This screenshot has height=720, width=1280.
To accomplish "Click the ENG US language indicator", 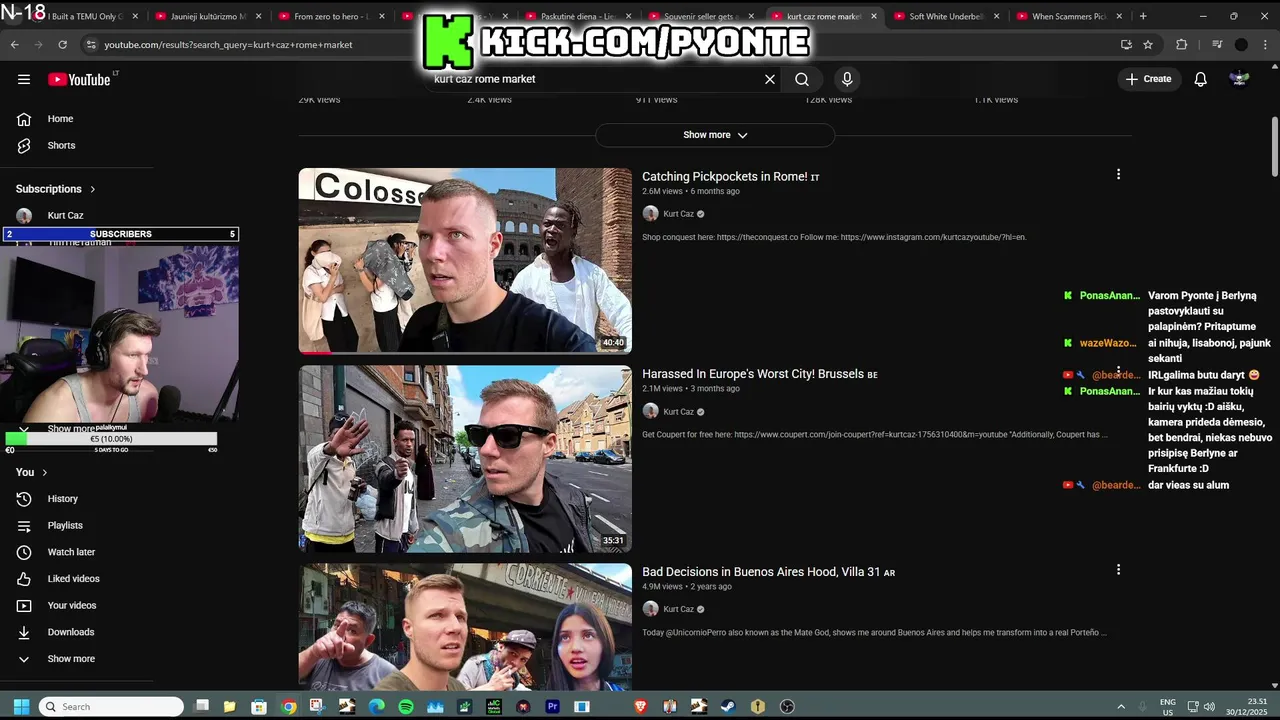I will pyautogui.click(x=1167, y=707).
